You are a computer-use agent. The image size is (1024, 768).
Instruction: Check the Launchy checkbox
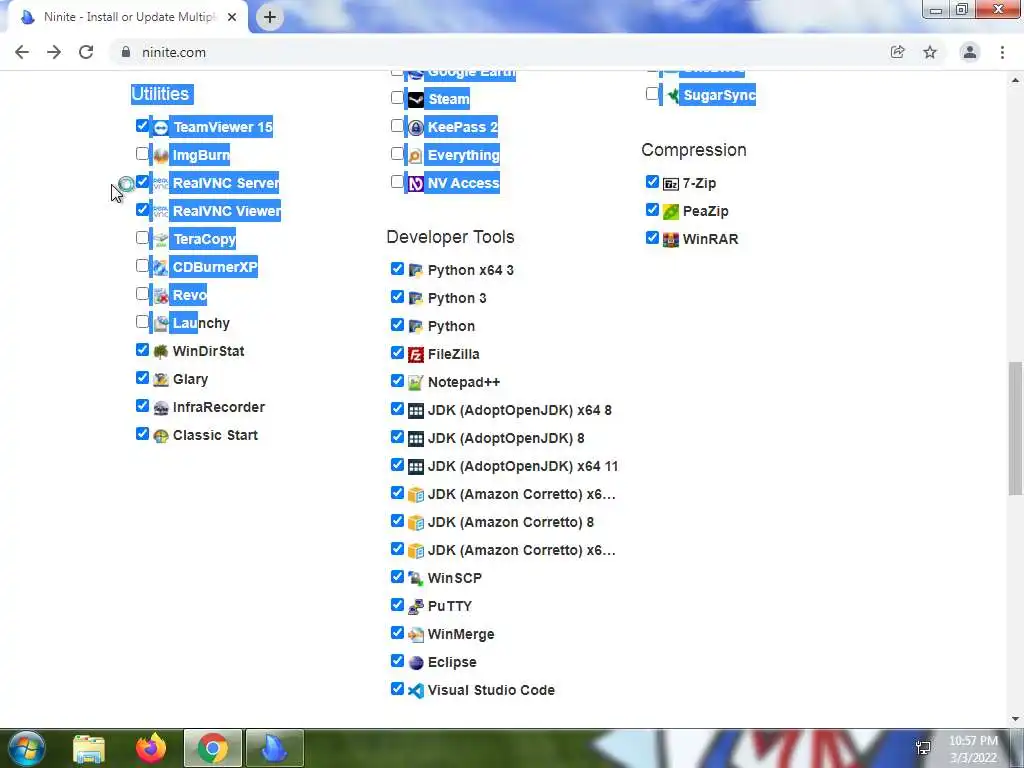tap(142, 321)
